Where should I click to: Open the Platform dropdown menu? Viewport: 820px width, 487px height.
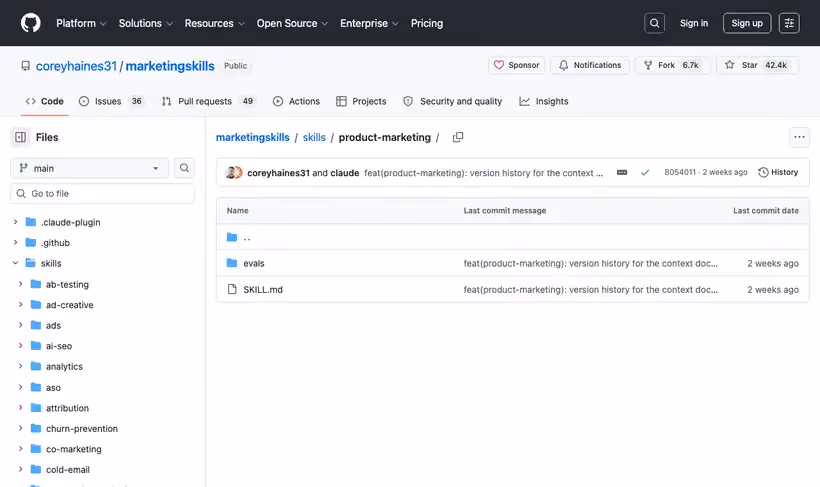coord(81,23)
